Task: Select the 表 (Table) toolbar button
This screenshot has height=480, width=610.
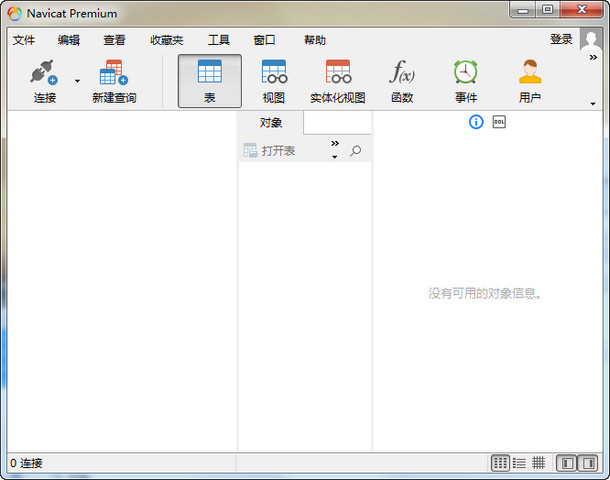Action: 210,81
